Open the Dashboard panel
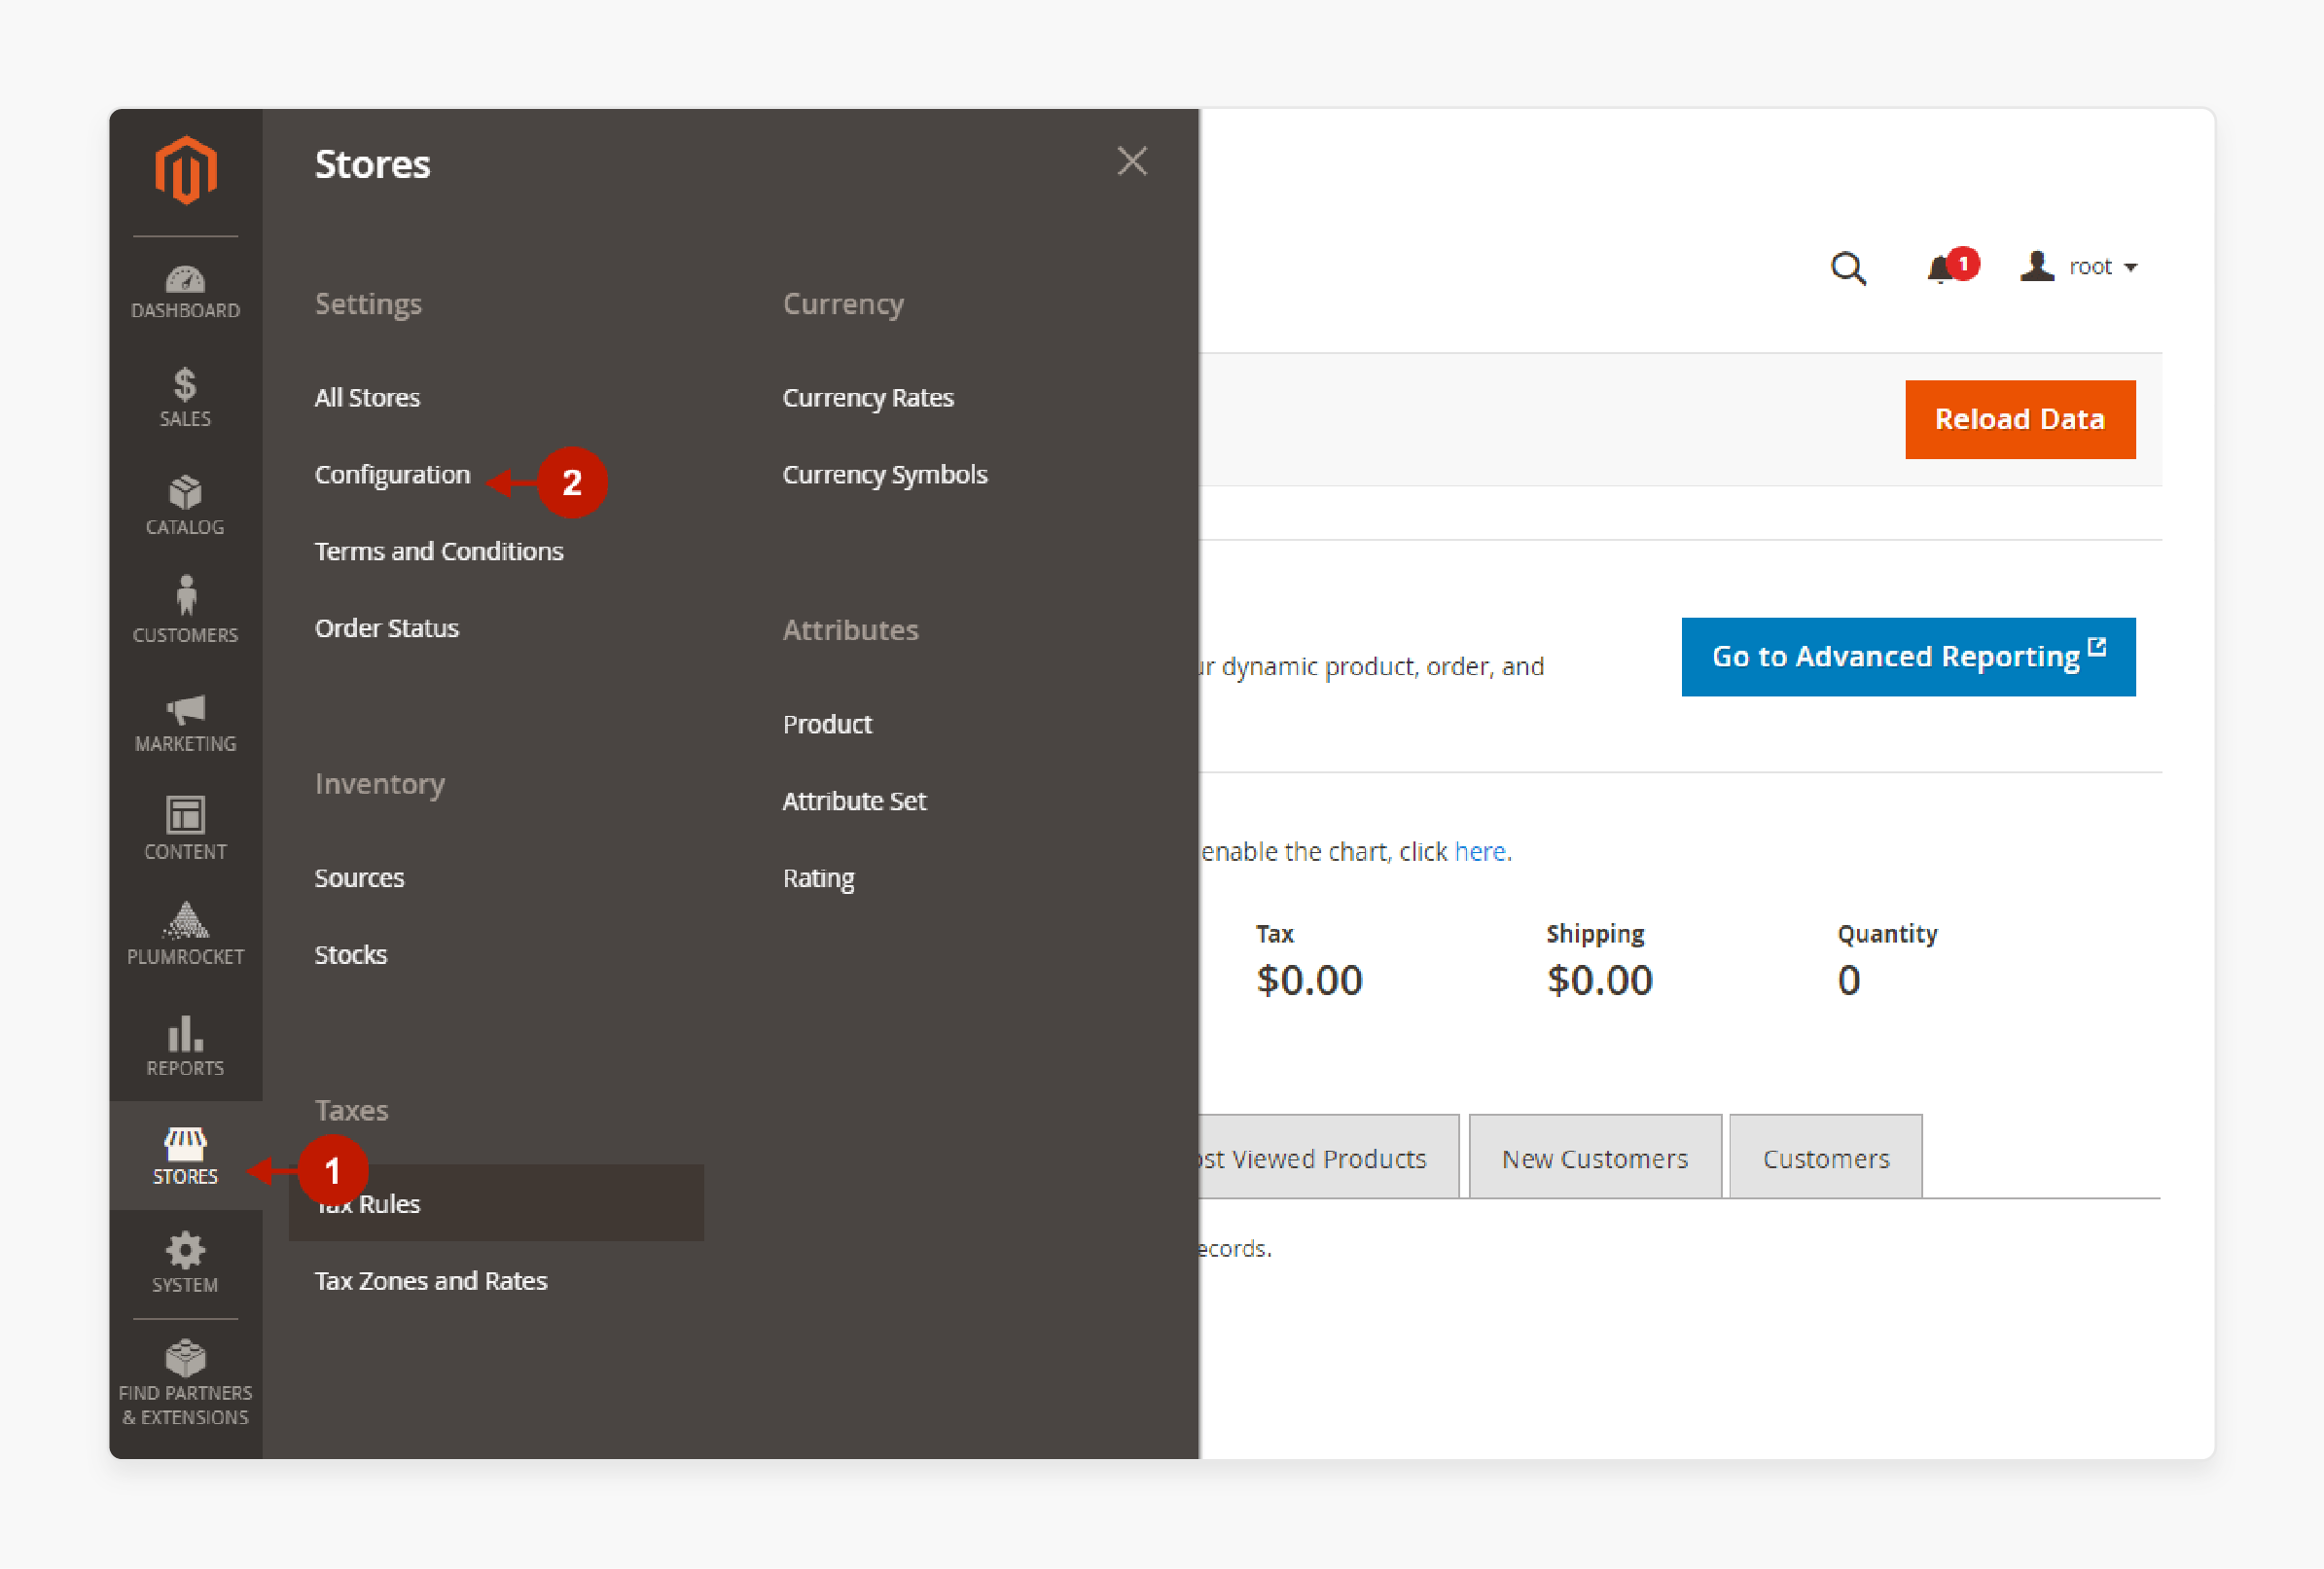This screenshot has height=1569, width=2324. (x=184, y=284)
